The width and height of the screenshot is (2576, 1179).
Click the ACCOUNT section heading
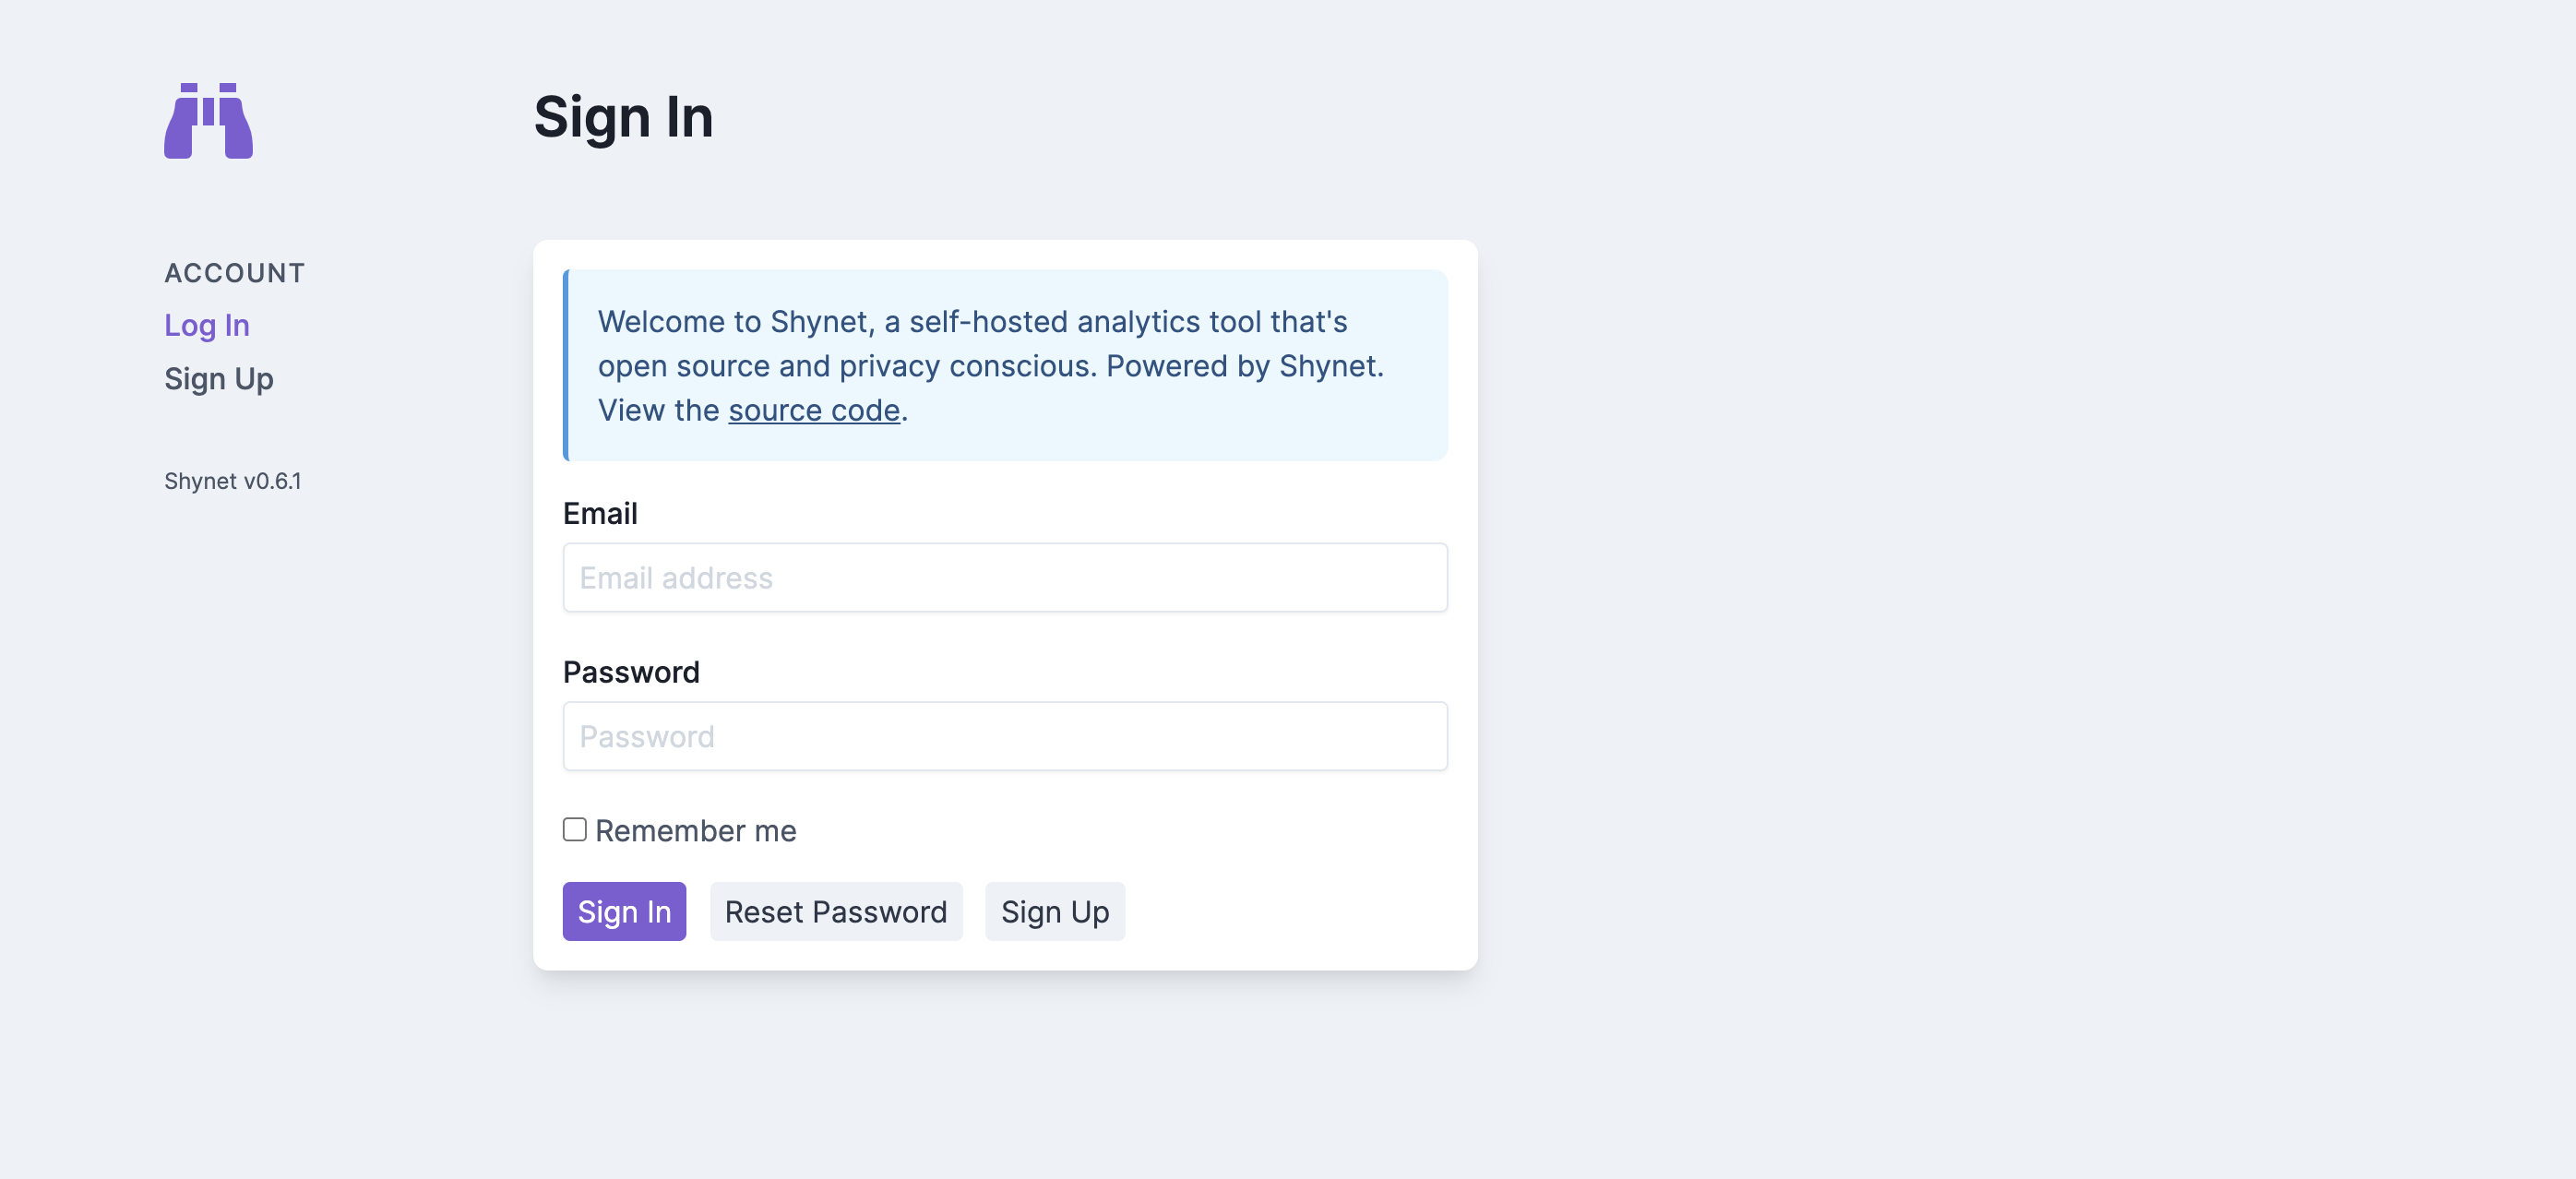(234, 272)
